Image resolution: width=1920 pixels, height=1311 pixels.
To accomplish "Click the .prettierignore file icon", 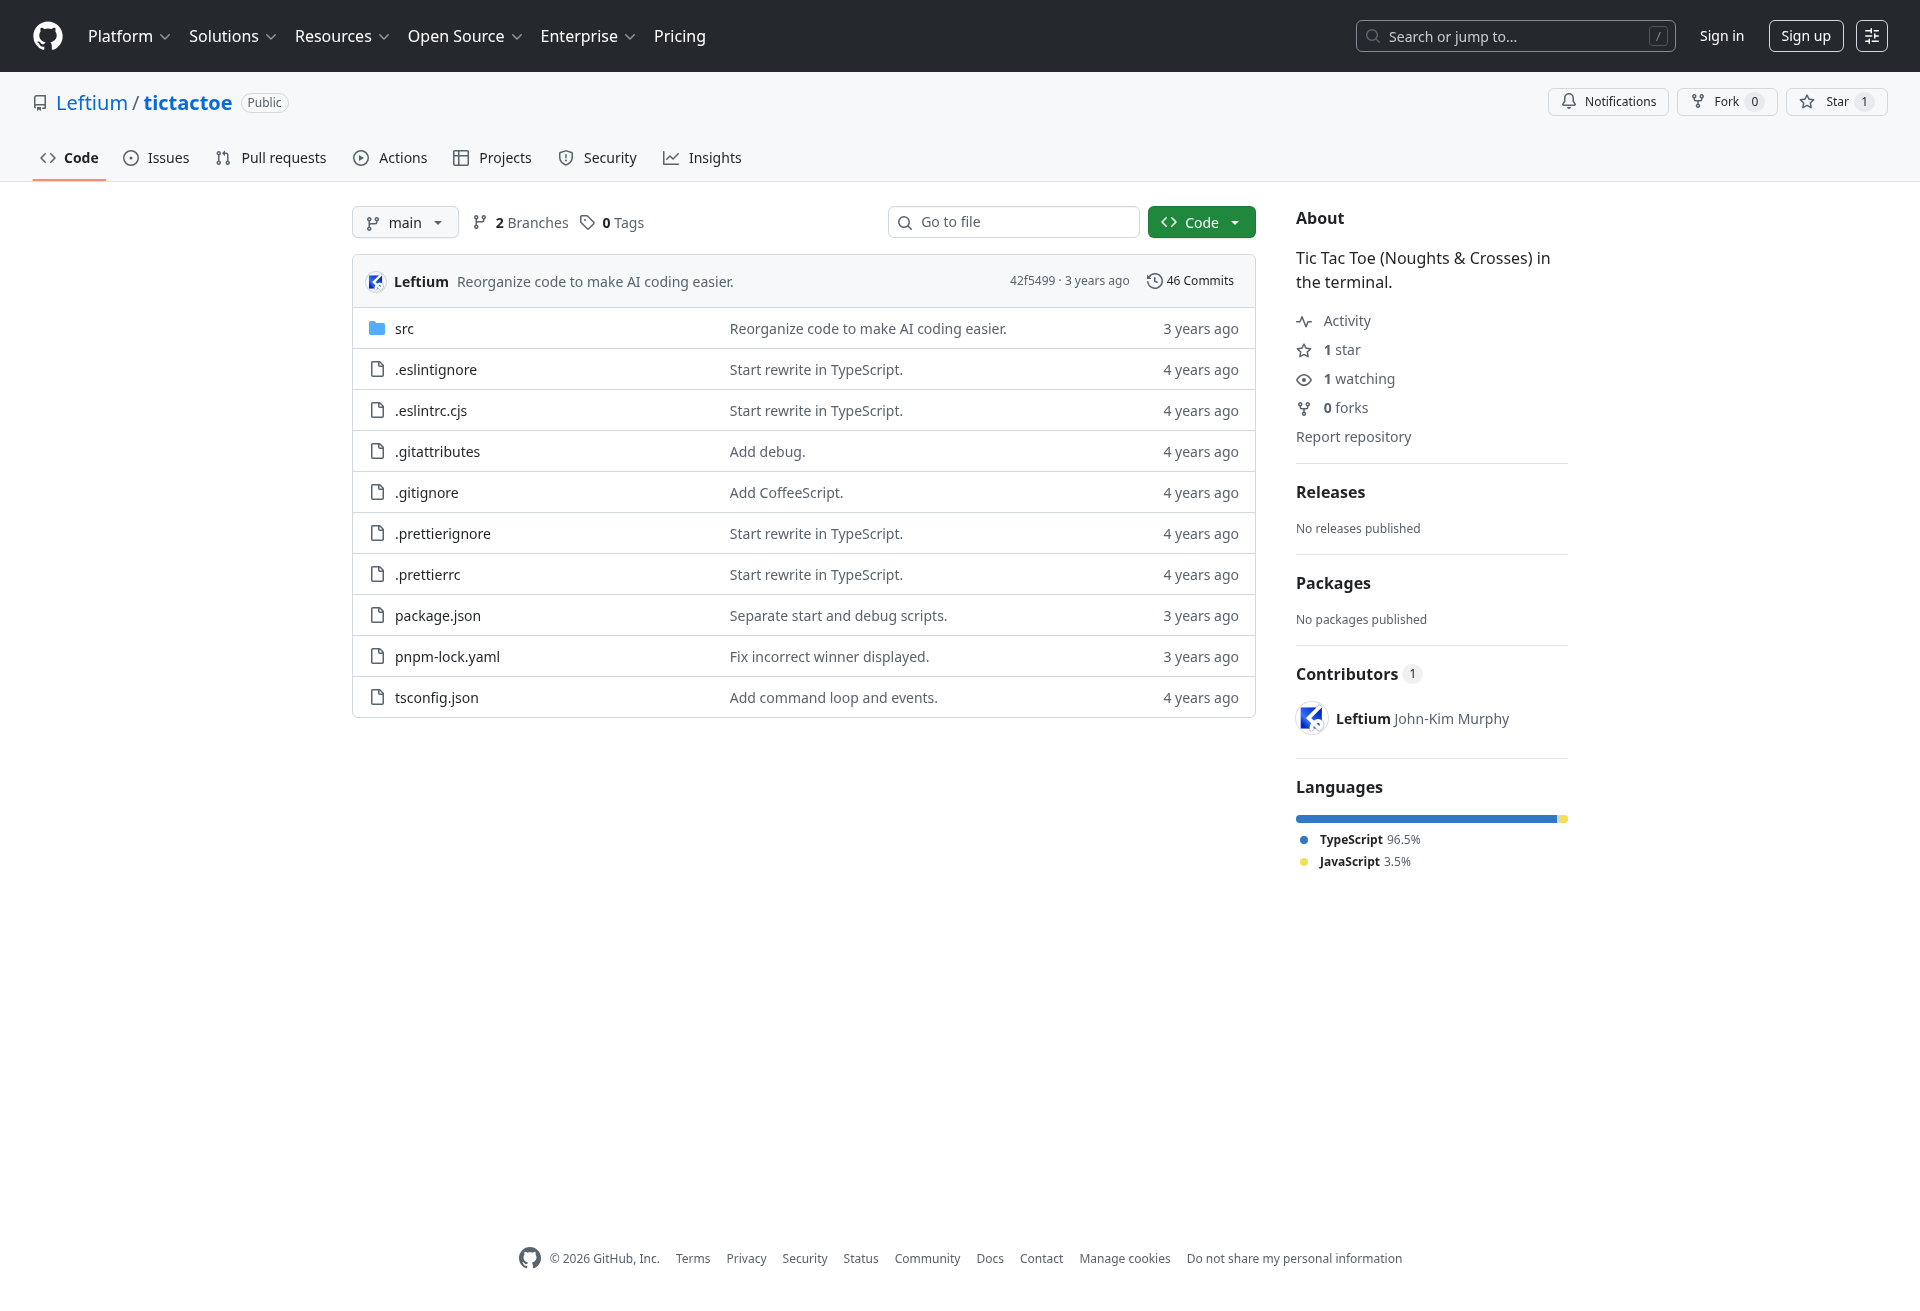I will tap(377, 533).
